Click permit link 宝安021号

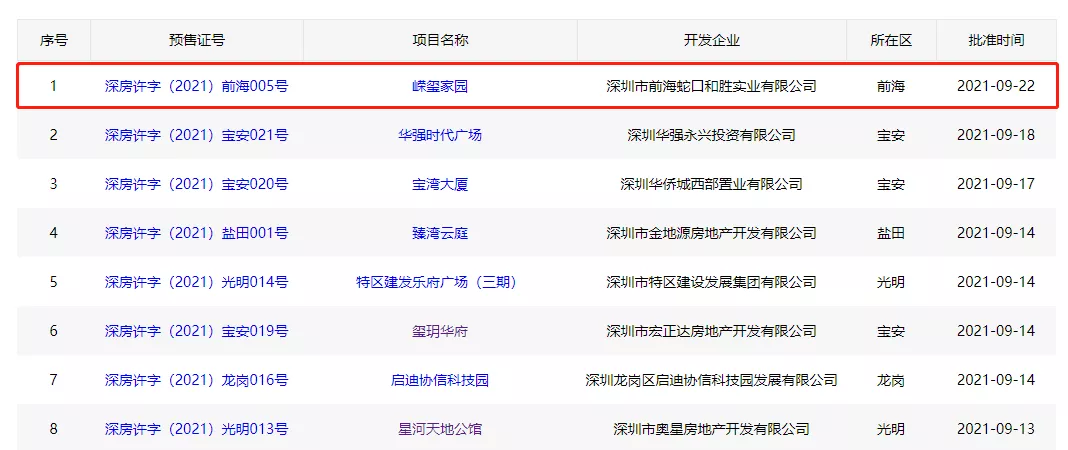click(196, 135)
